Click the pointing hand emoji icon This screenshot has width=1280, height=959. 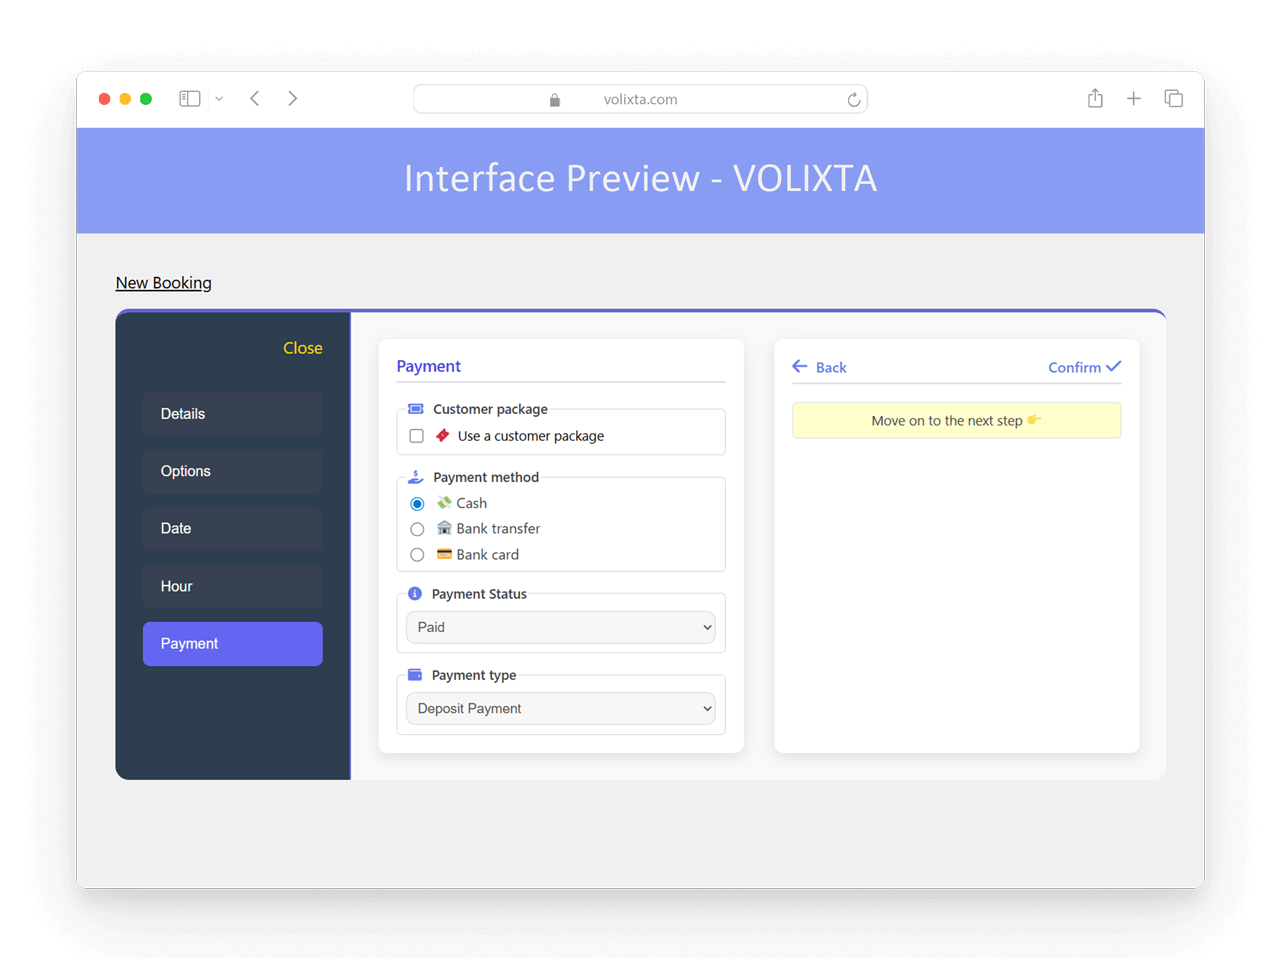point(1034,420)
